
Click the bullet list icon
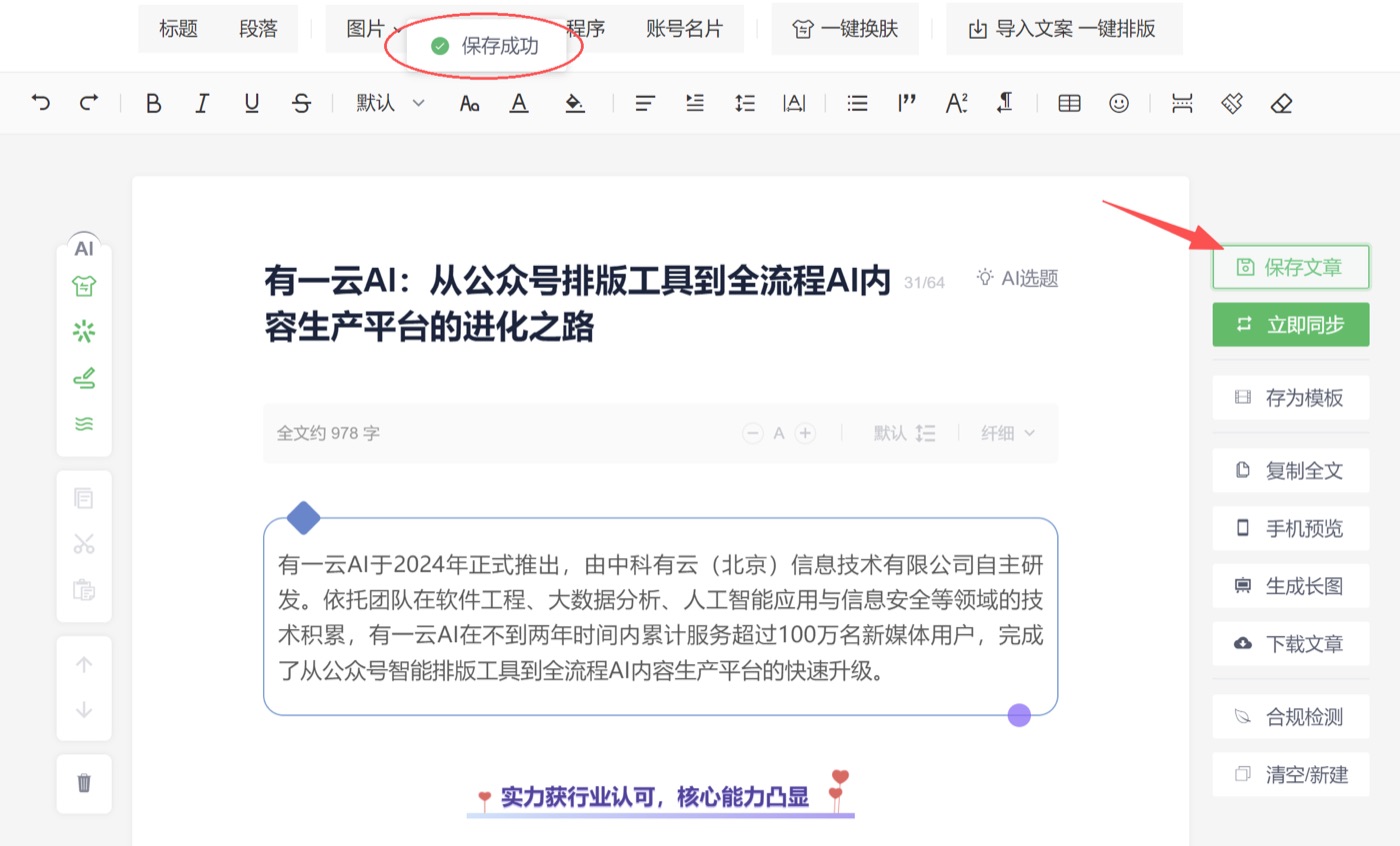857,103
